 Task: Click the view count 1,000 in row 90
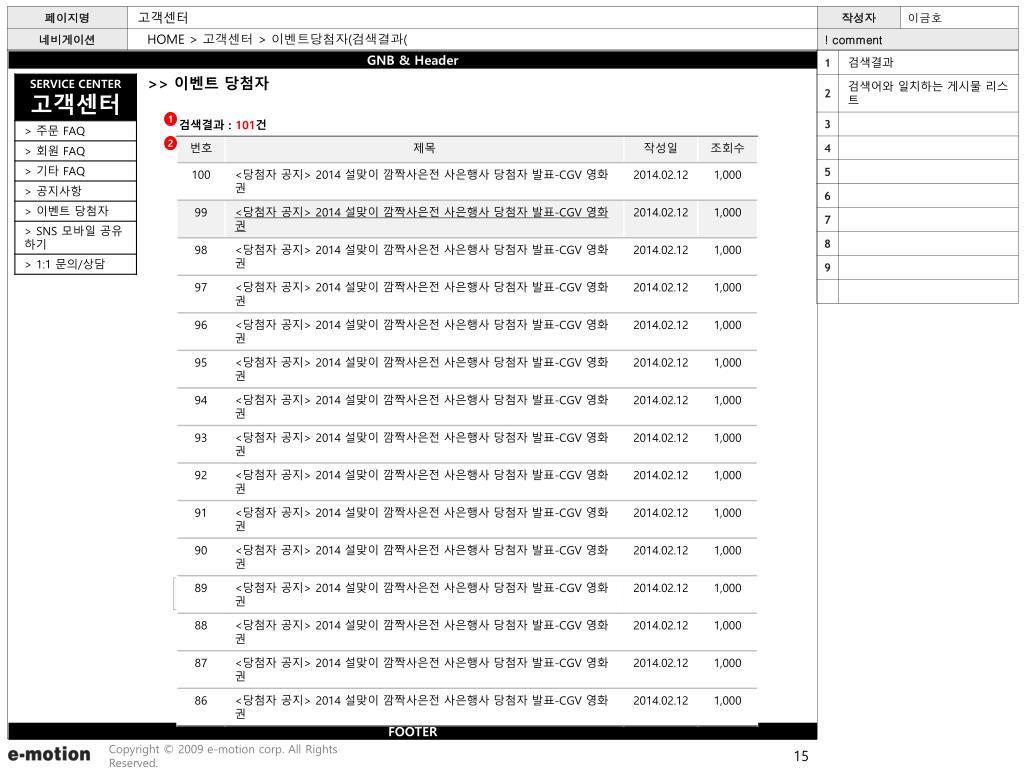pos(728,551)
